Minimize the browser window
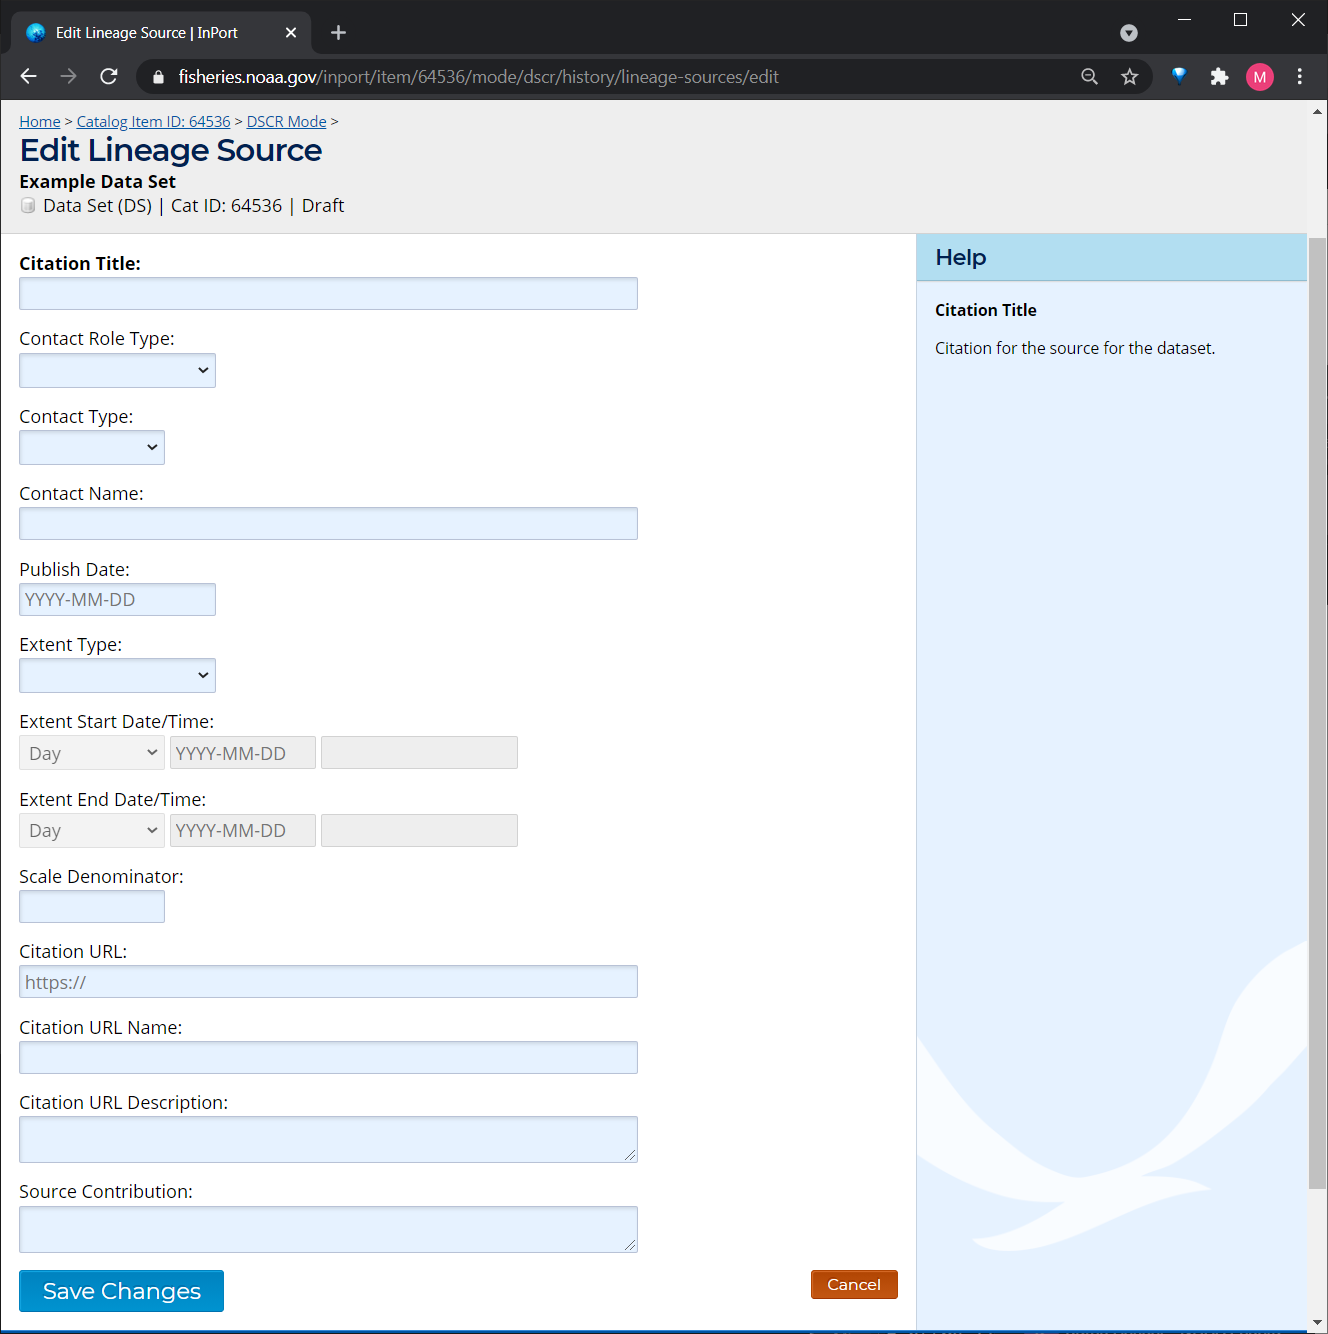1328x1334 pixels. (1184, 20)
